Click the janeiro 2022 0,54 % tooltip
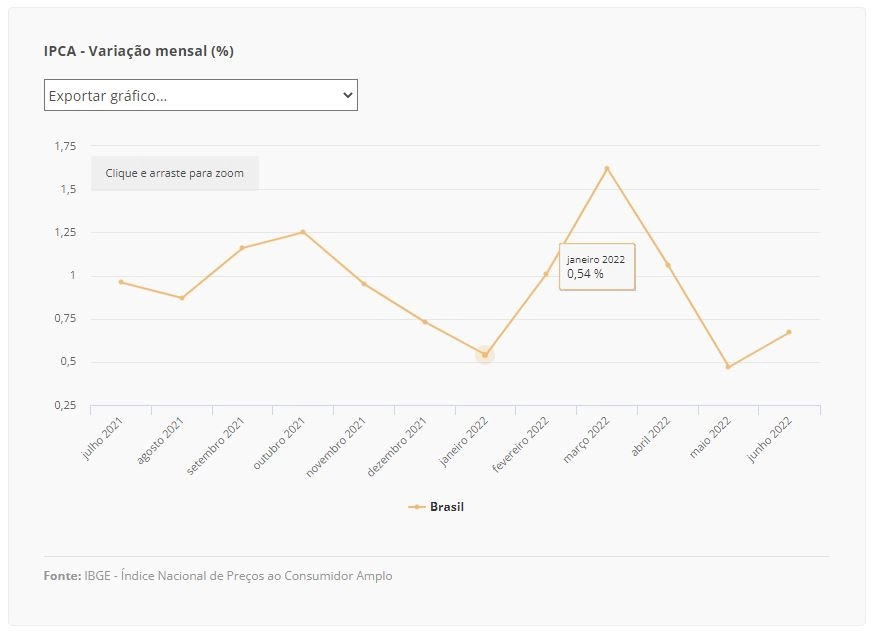Viewport: 879px width, 632px height. pyautogui.click(x=597, y=267)
